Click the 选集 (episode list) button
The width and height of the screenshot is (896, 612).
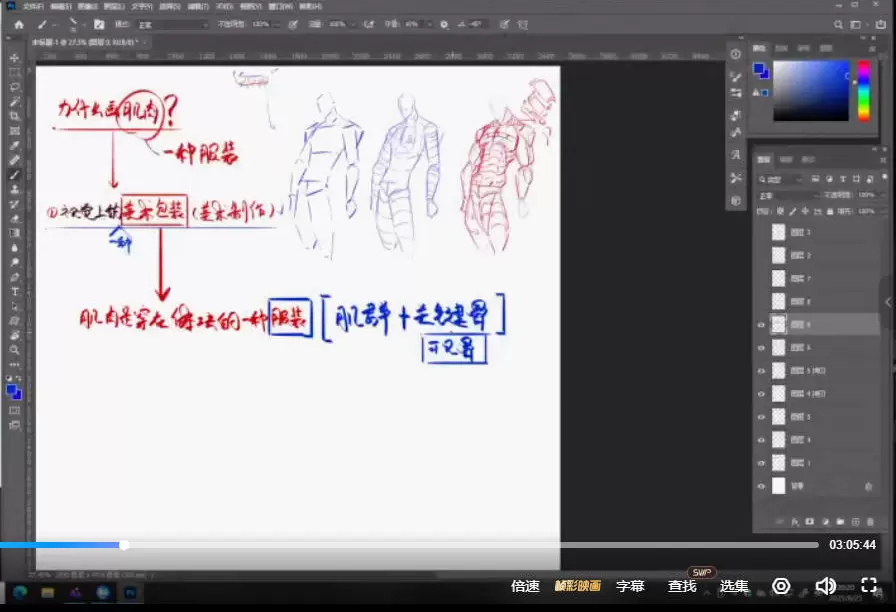point(734,587)
